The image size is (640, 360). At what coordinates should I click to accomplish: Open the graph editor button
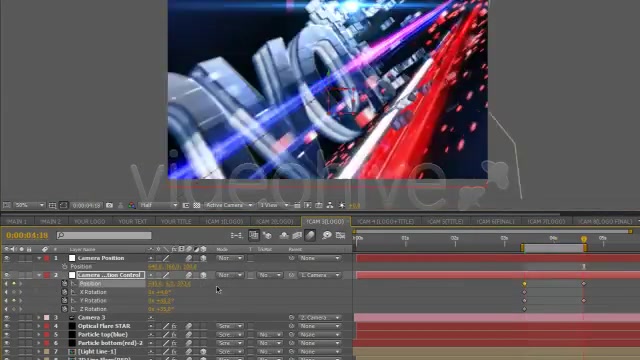point(340,235)
